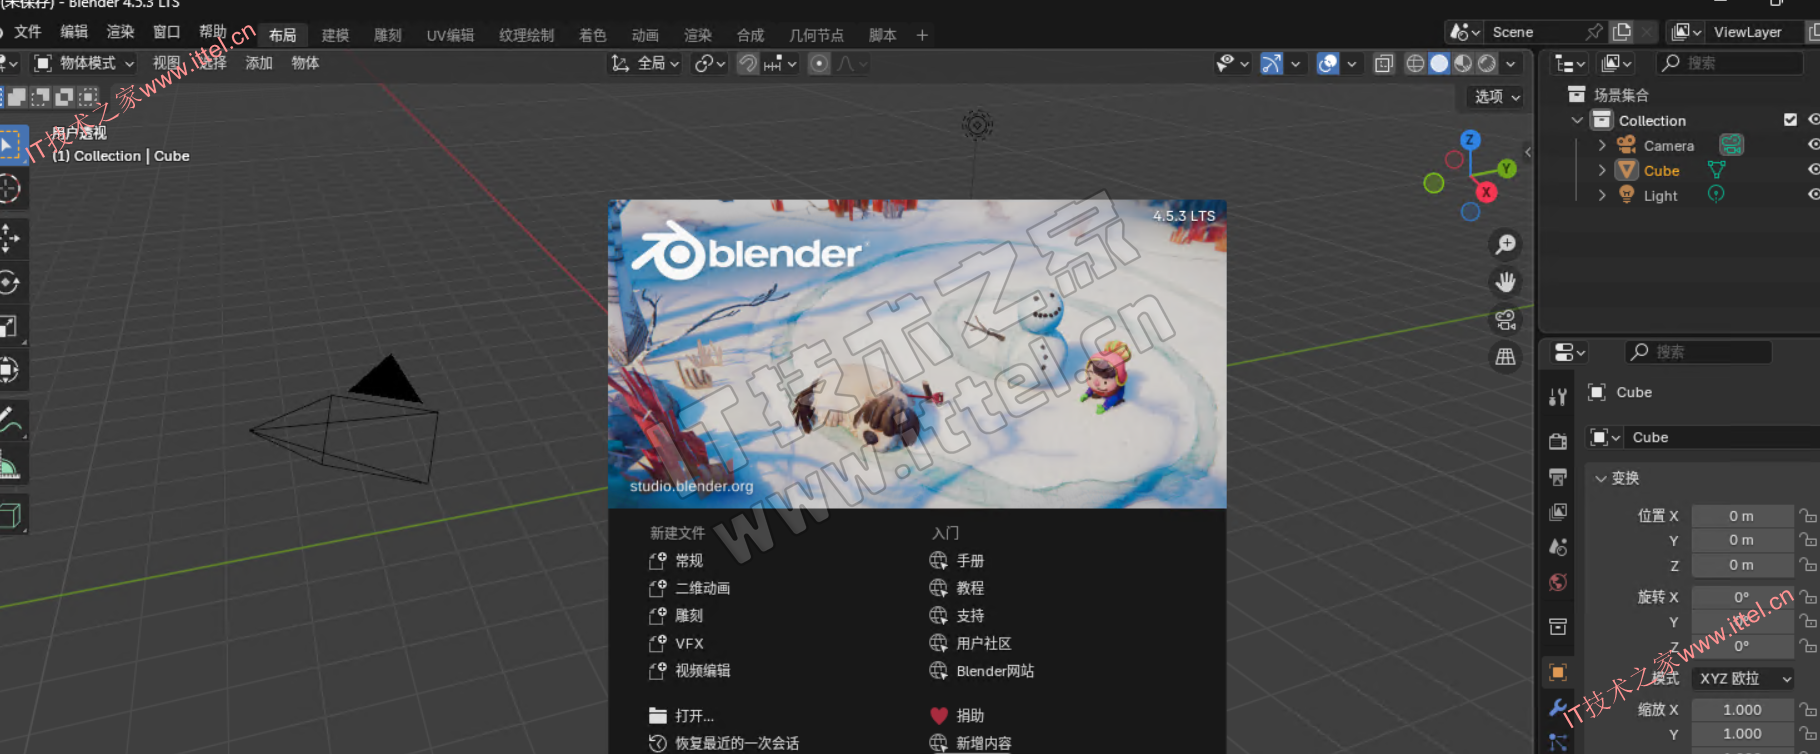Viewport: 1820px width, 754px height.
Task: Select the pan view hand icon
Action: (x=1505, y=282)
